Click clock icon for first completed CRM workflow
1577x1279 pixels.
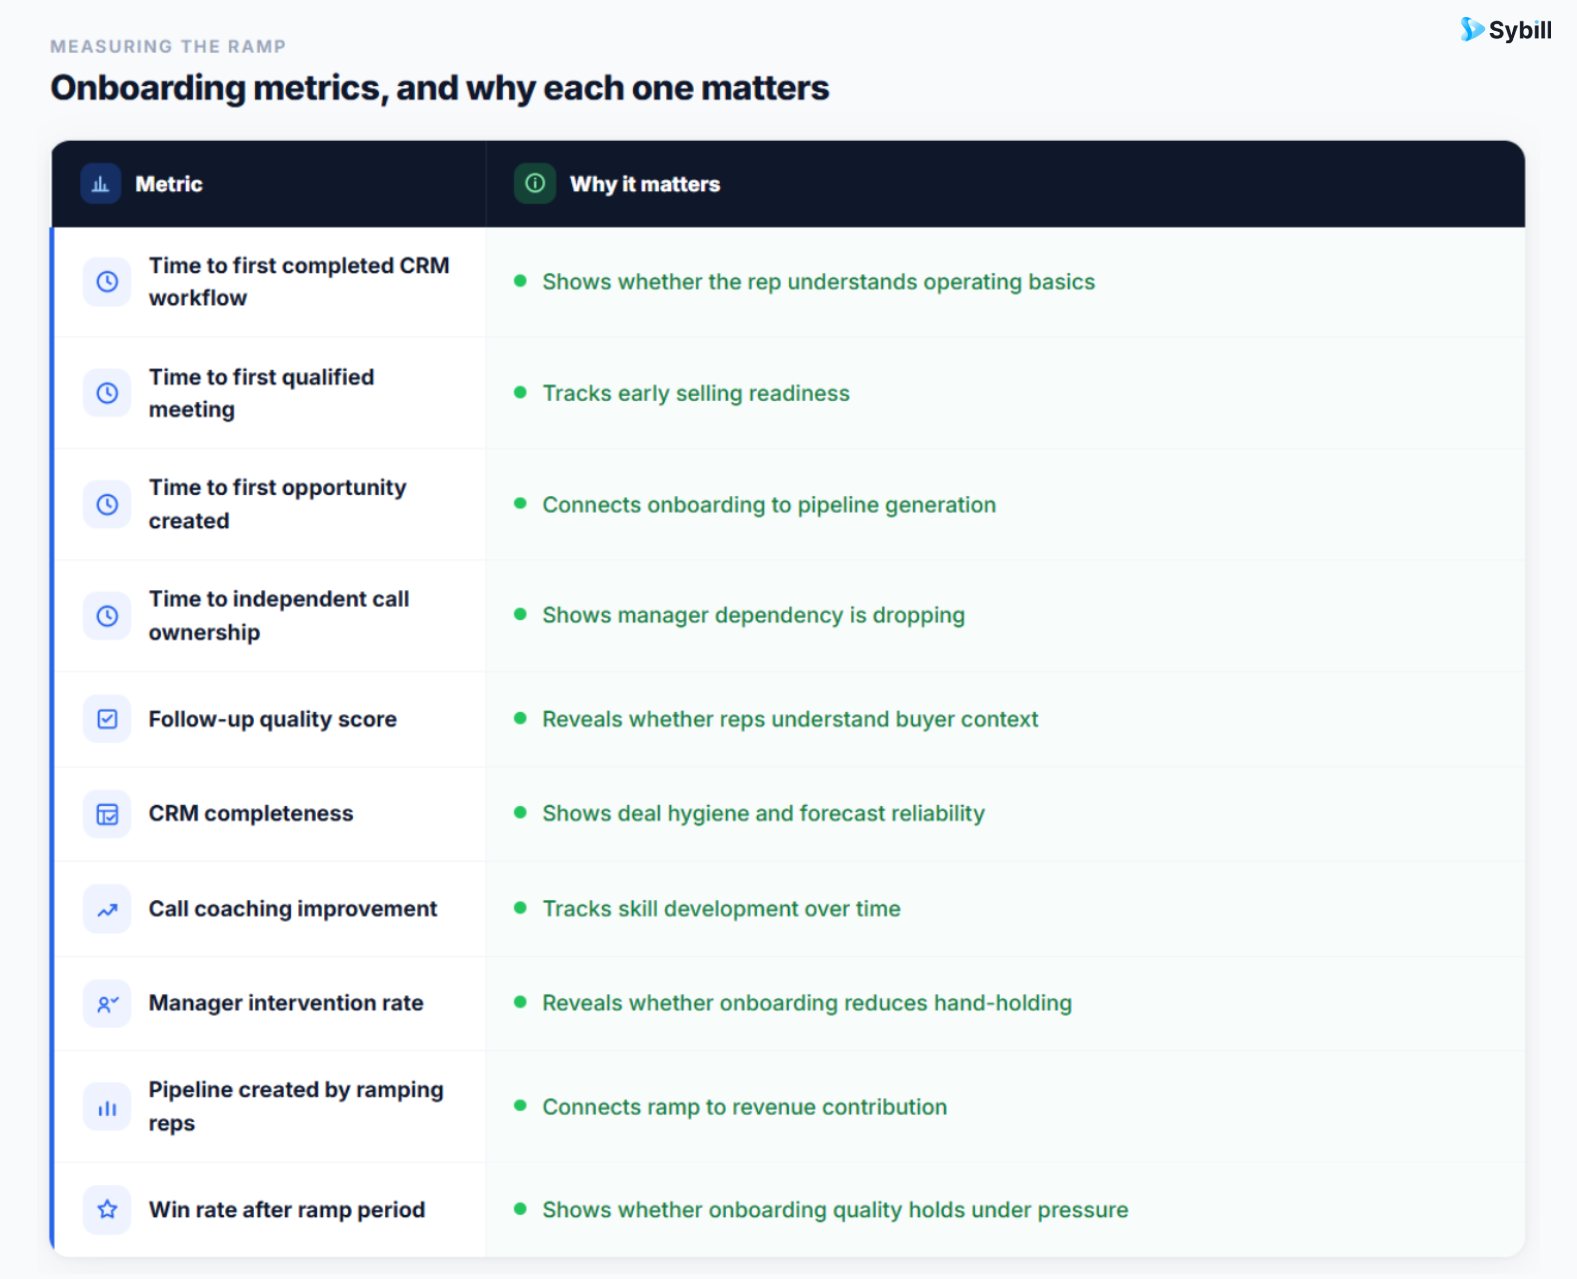point(107,282)
